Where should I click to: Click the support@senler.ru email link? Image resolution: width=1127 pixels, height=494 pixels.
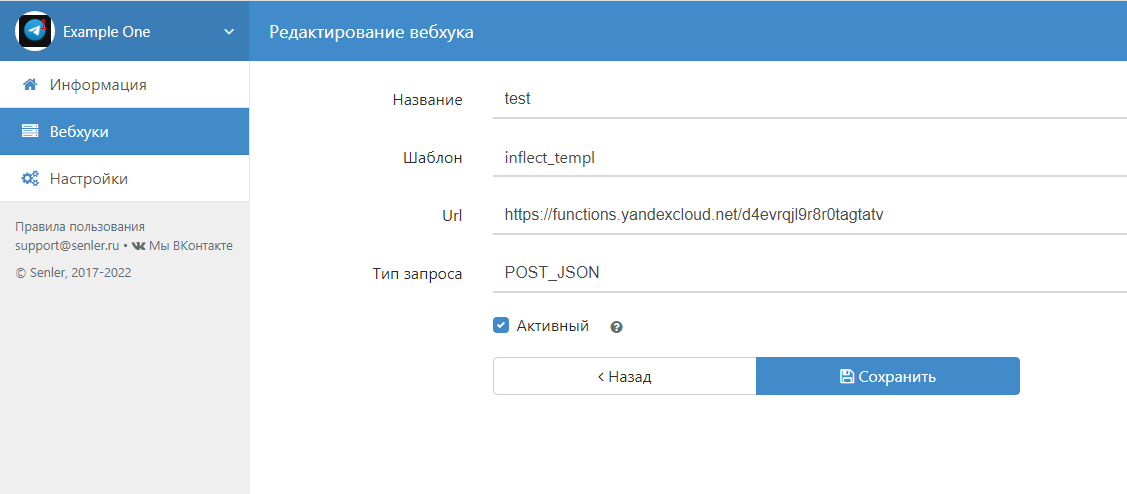point(67,246)
